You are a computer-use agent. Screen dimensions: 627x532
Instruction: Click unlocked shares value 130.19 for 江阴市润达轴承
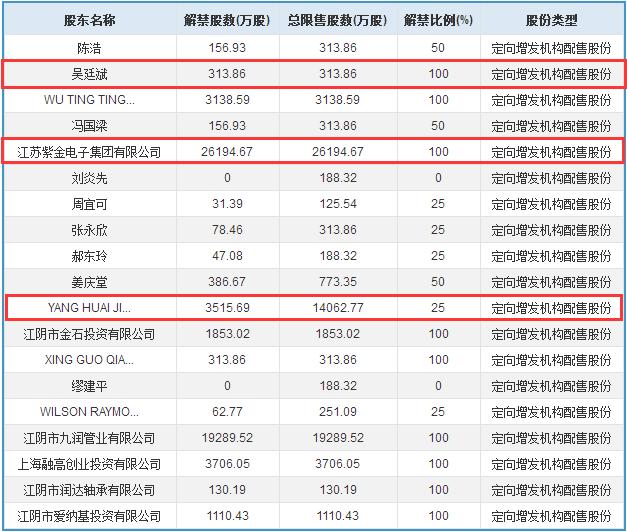[x=227, y=490]
